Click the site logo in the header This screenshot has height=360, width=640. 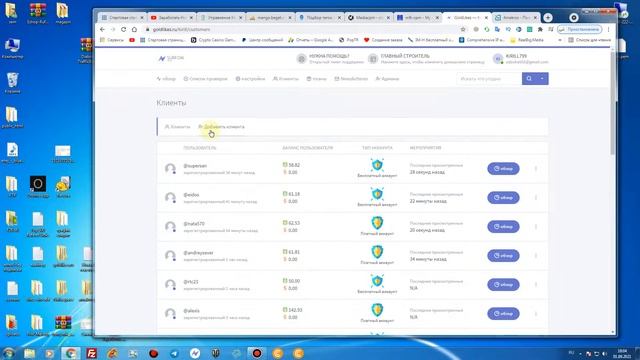171,58
